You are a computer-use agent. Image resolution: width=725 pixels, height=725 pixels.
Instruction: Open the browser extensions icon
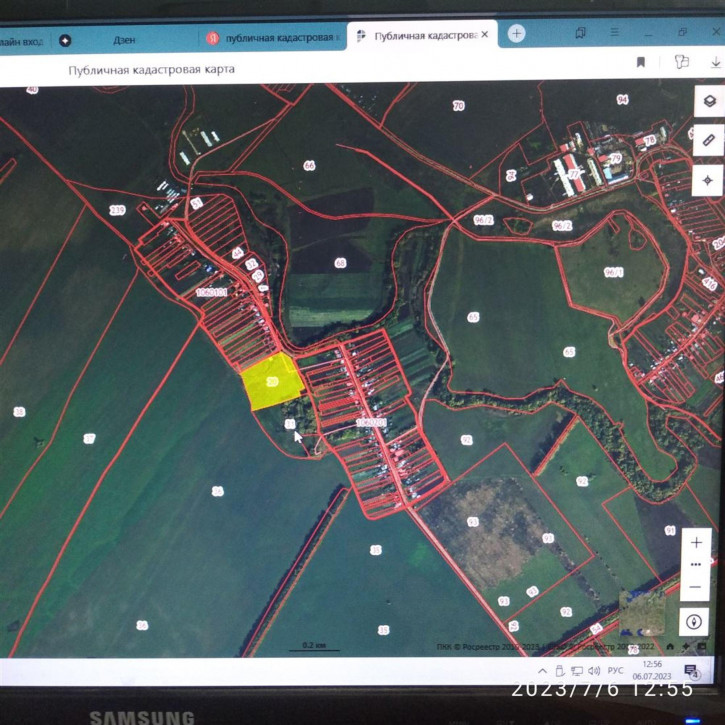pos(682,61)
